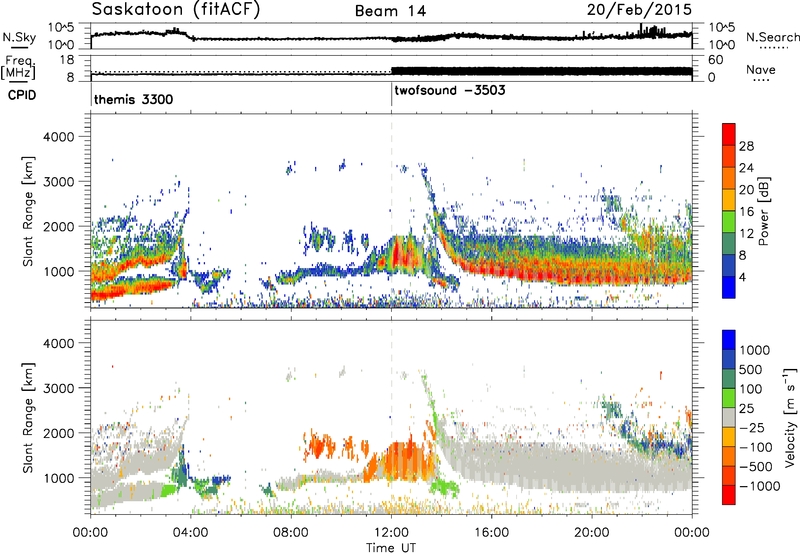Click the 'Velocity [m s-1]' colorbar title
The width and height of the screenshot is (800, 554).
pyautogui.click(x=790, y=417)
